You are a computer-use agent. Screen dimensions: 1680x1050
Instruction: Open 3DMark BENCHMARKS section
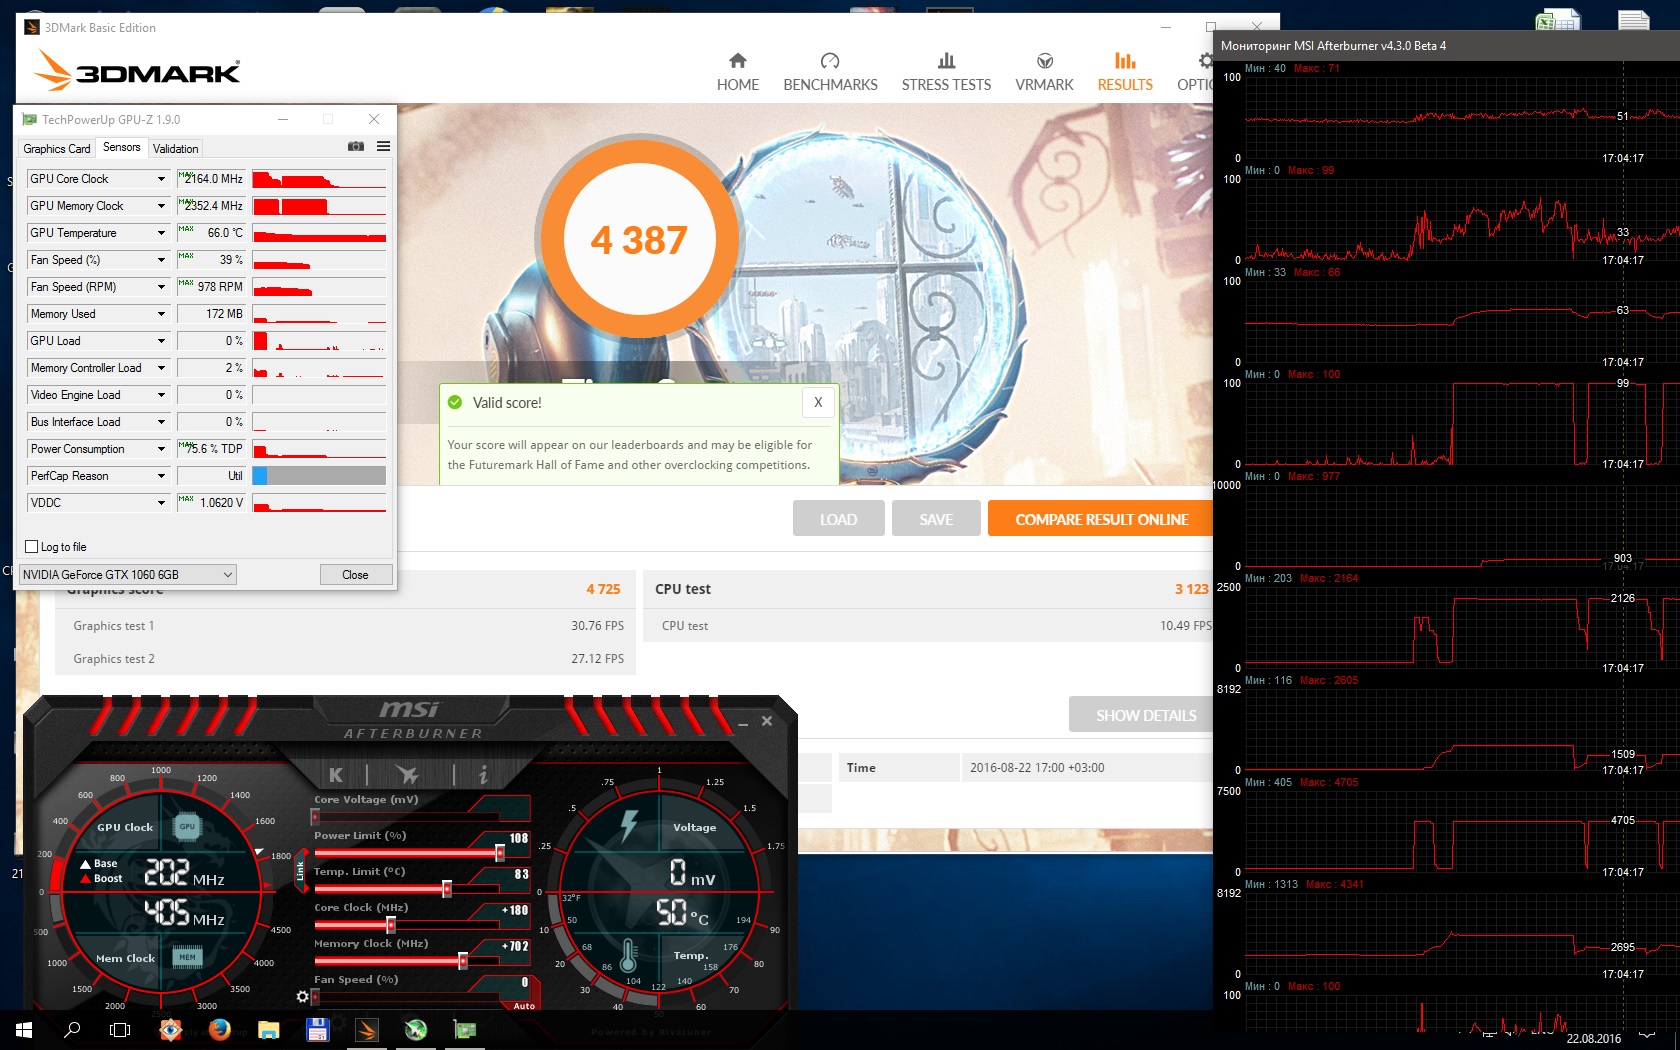point(830,72)
